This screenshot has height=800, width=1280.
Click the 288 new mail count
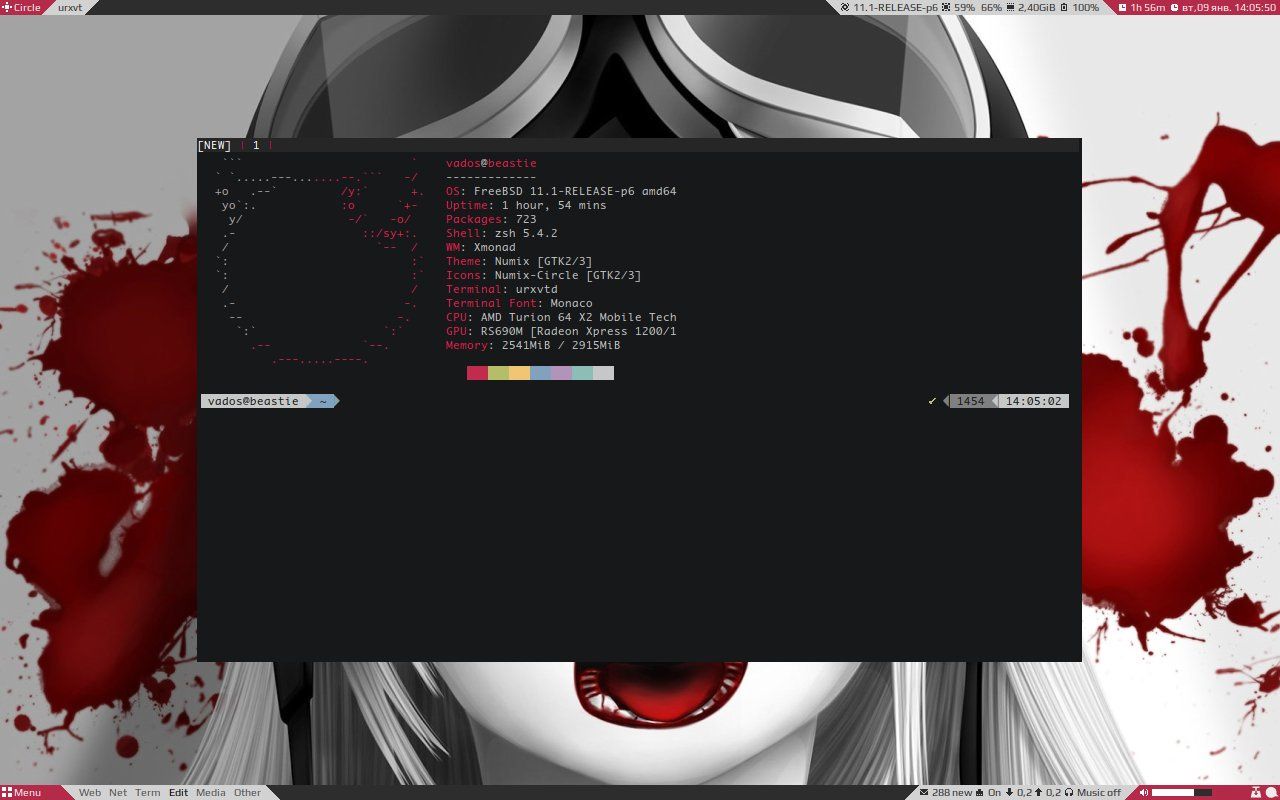click(952, 792)
